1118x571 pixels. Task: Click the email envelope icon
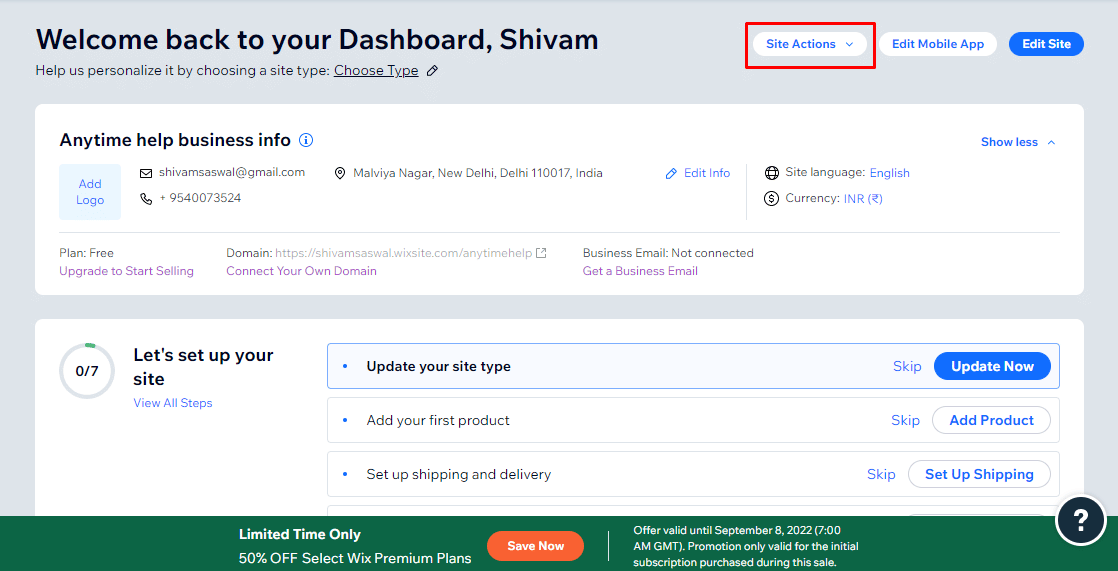146,173
